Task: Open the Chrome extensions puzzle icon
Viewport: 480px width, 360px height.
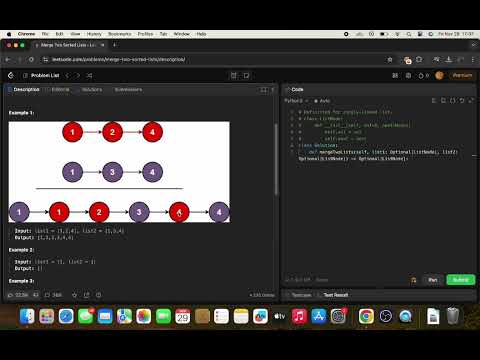Action: 419,60
